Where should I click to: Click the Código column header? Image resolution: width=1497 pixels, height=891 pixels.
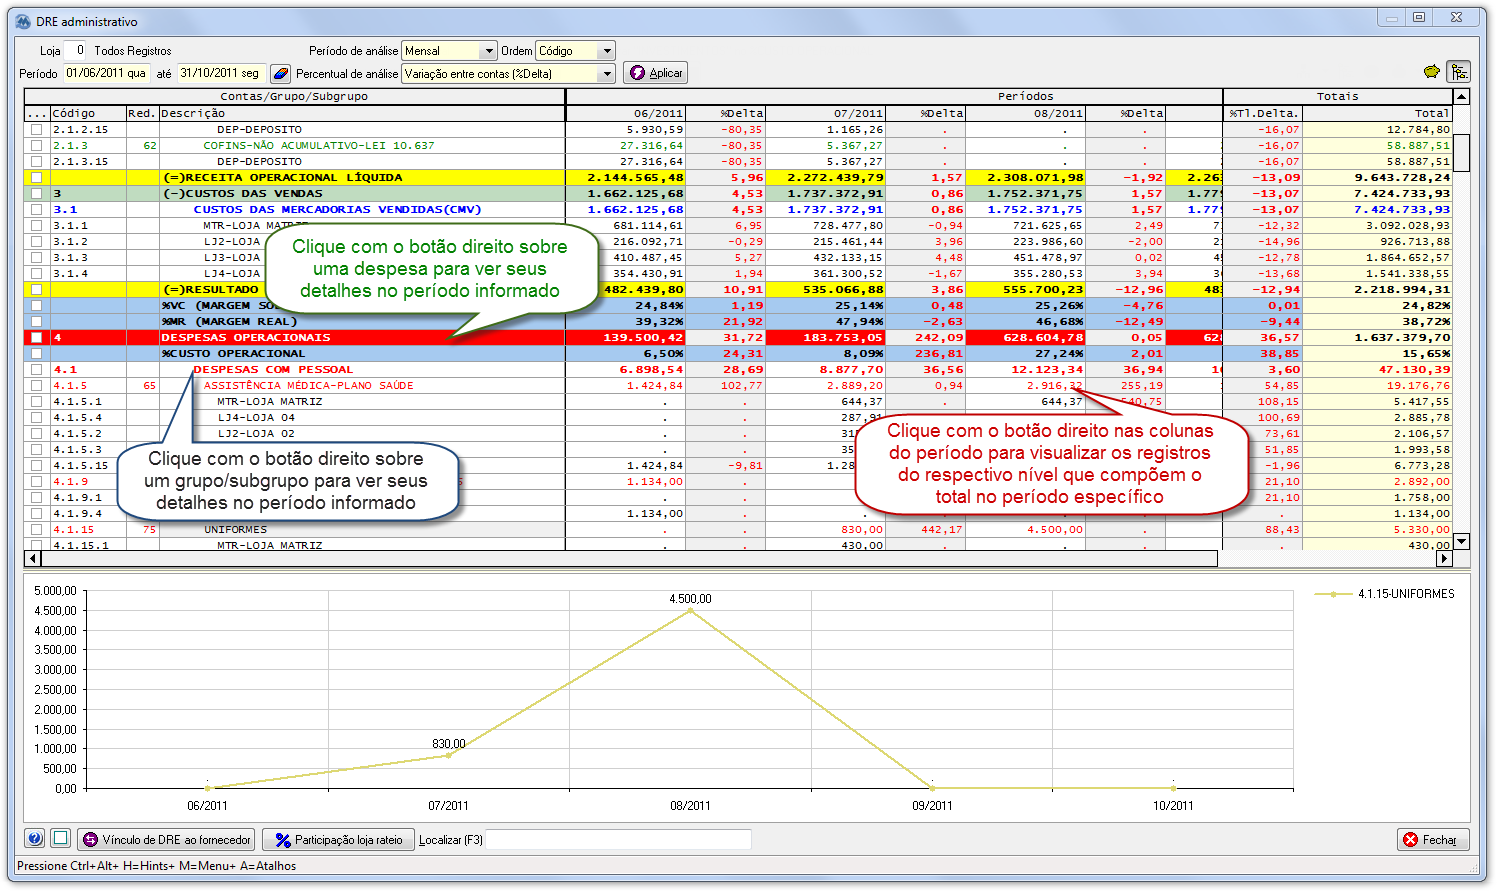click(x=88, y=114)
